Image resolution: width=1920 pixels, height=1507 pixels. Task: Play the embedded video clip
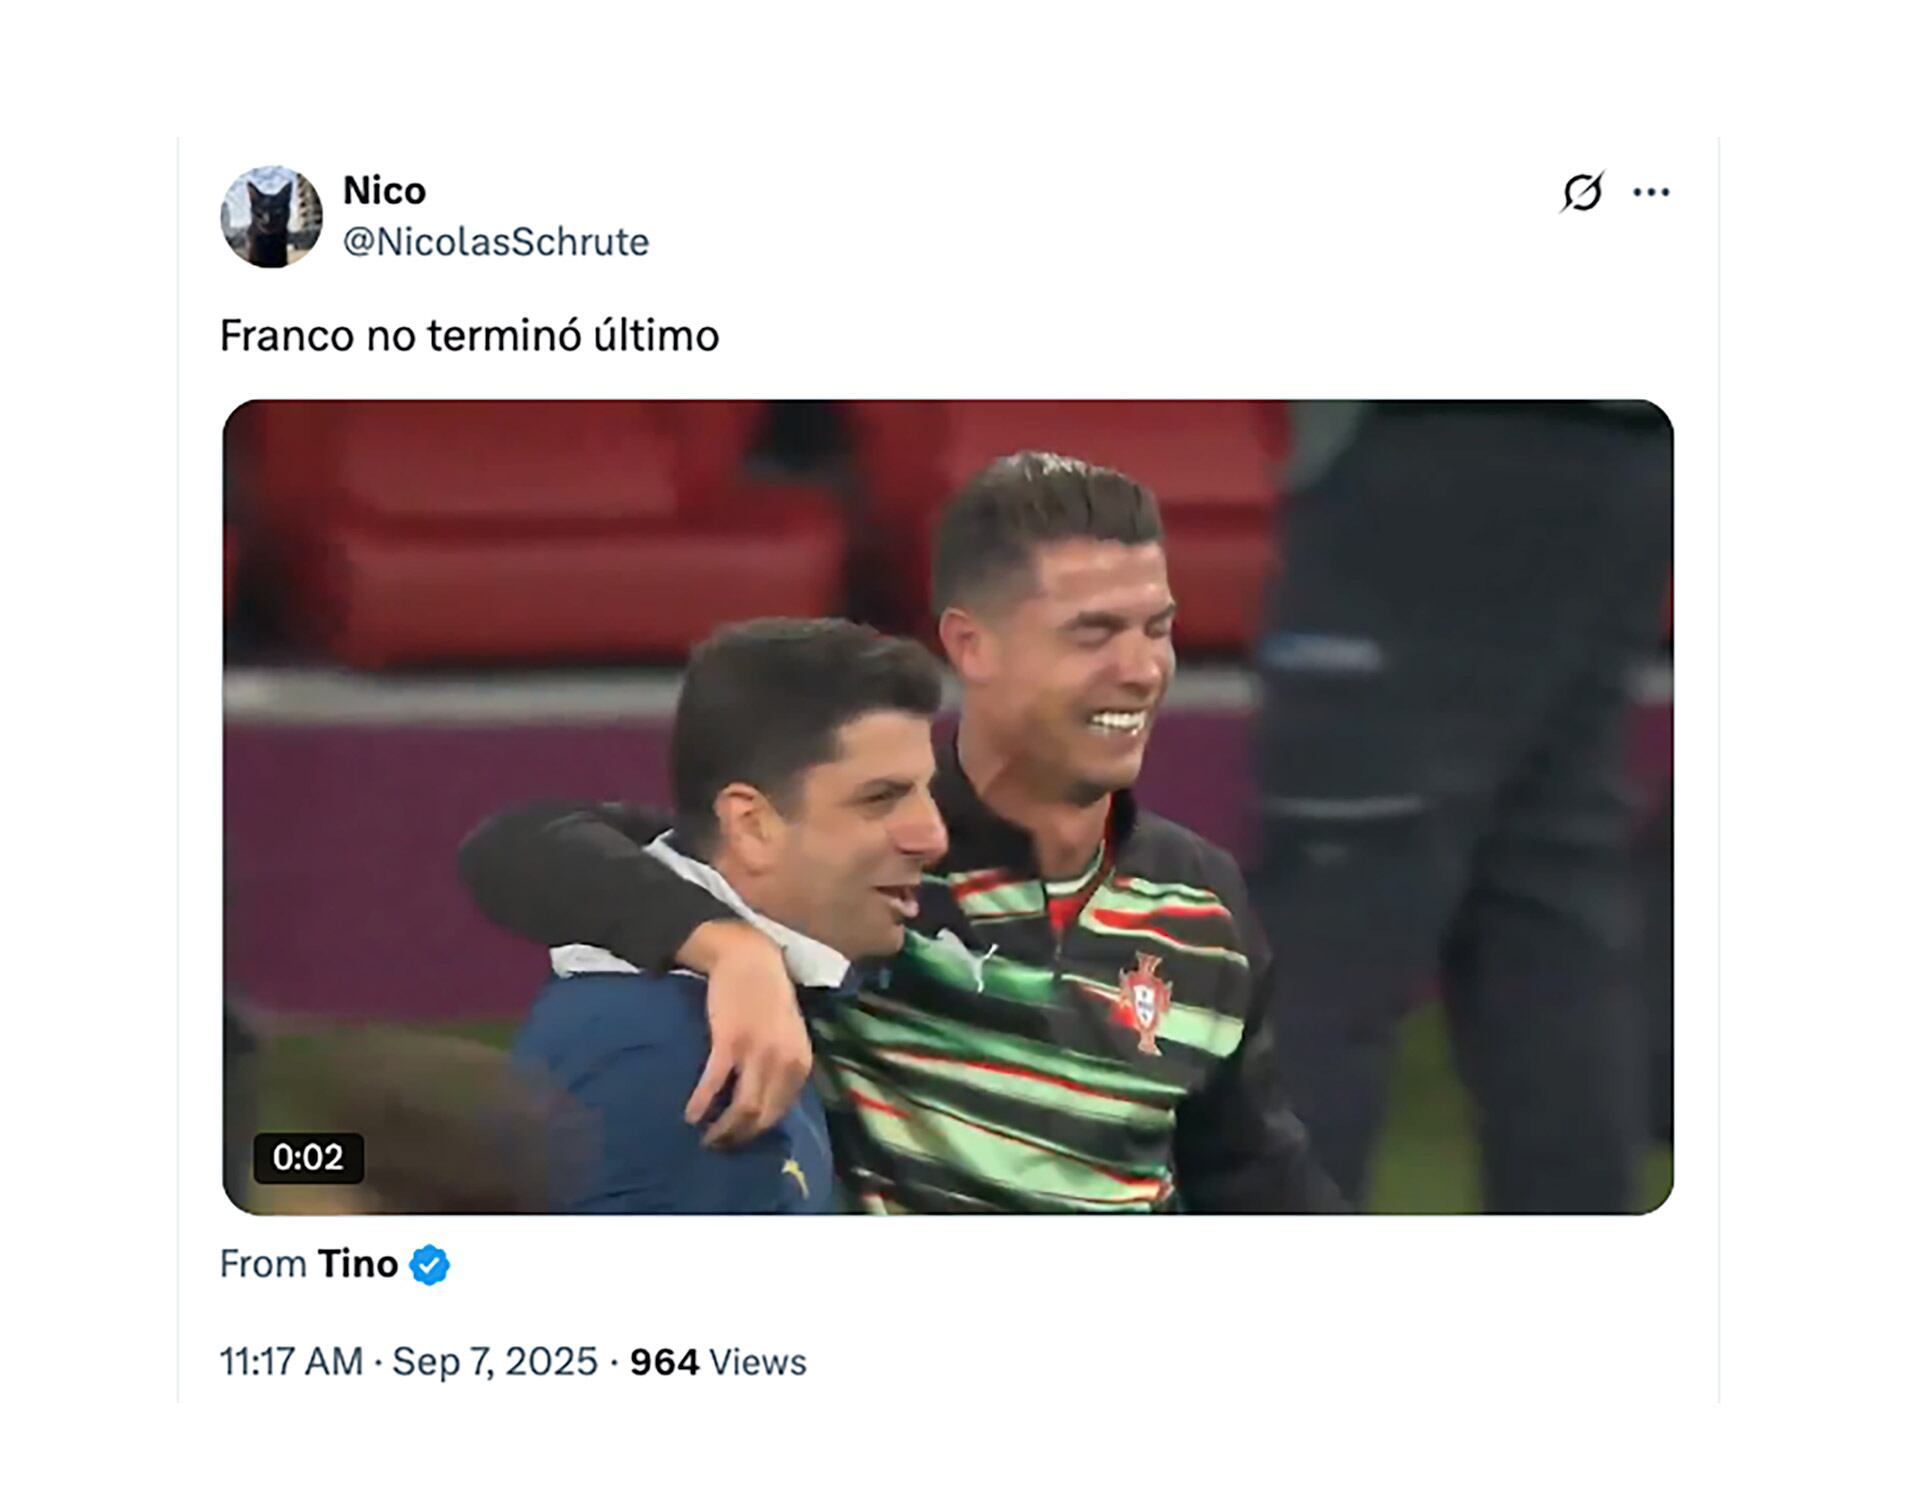click(947, 807)
